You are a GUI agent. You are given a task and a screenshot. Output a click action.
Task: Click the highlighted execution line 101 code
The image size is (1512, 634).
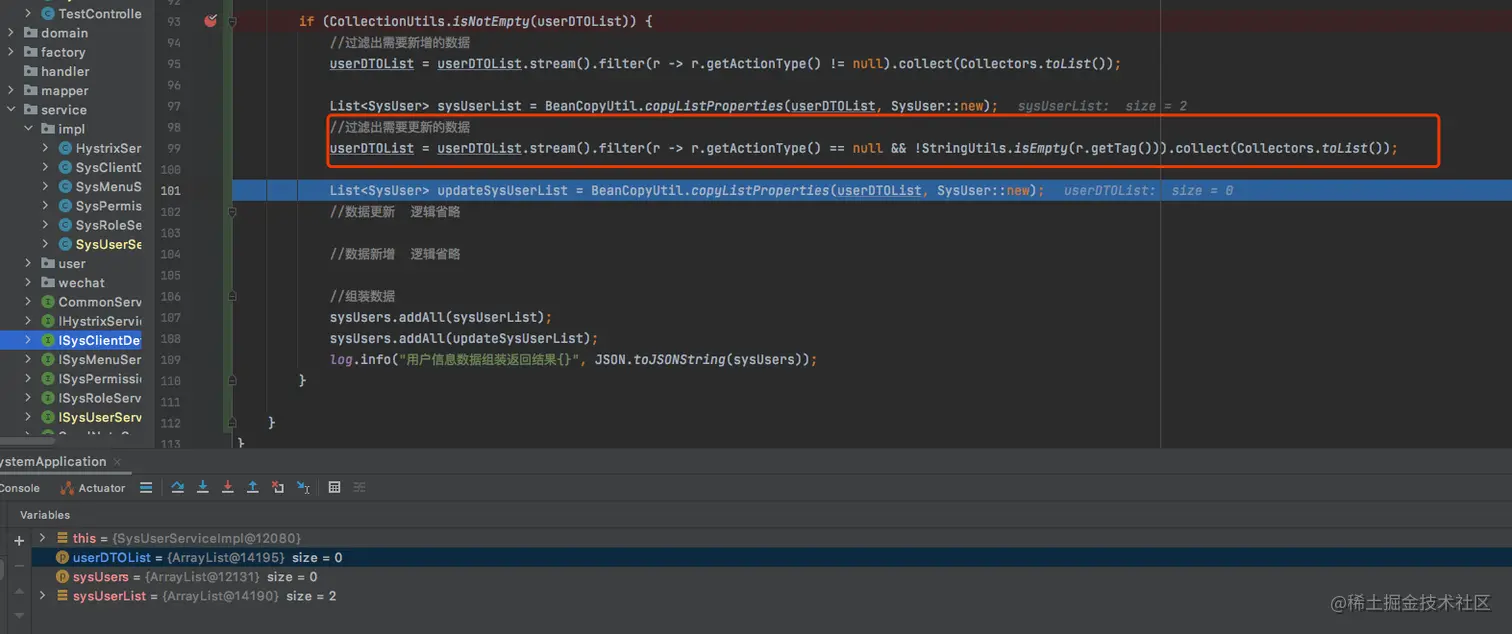pyautogui.click(x=687, y=190)
